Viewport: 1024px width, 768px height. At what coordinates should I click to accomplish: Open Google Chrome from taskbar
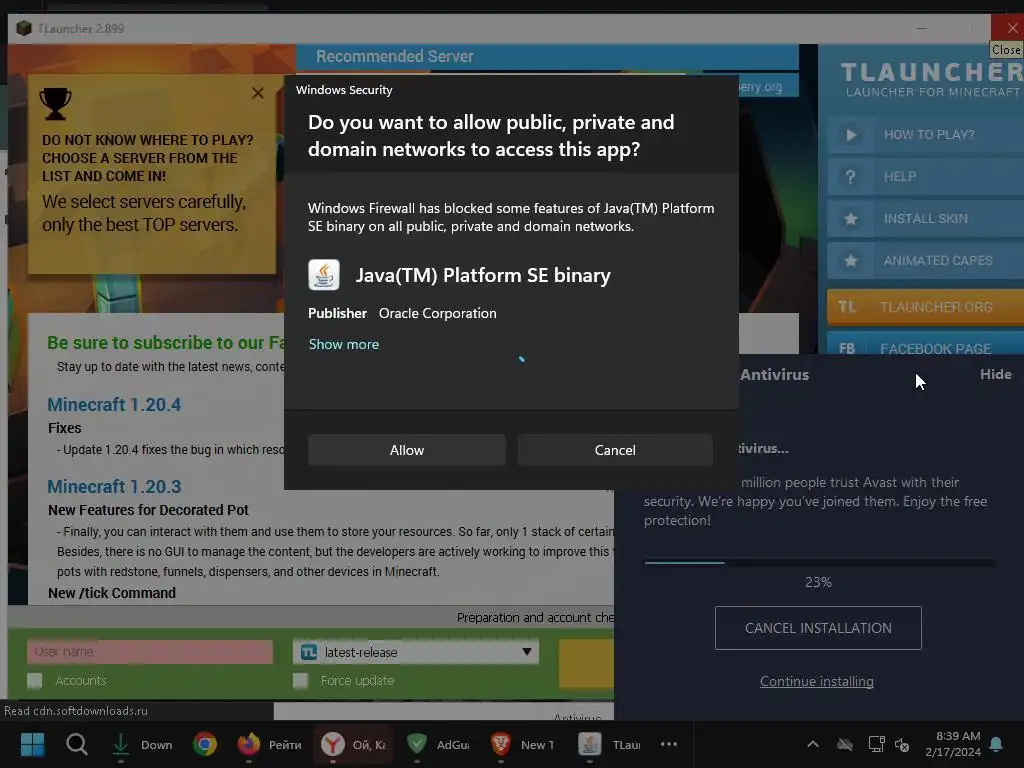click(205, 744)
